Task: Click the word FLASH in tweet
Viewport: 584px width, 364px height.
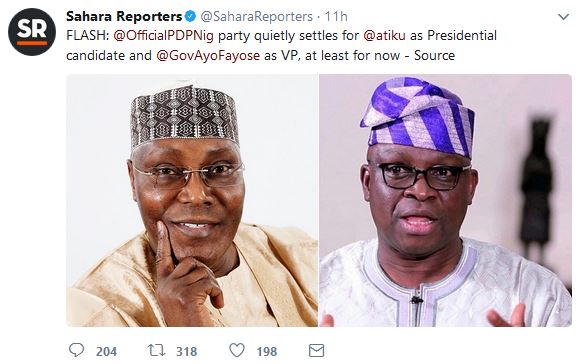Action: click(88, 36)
